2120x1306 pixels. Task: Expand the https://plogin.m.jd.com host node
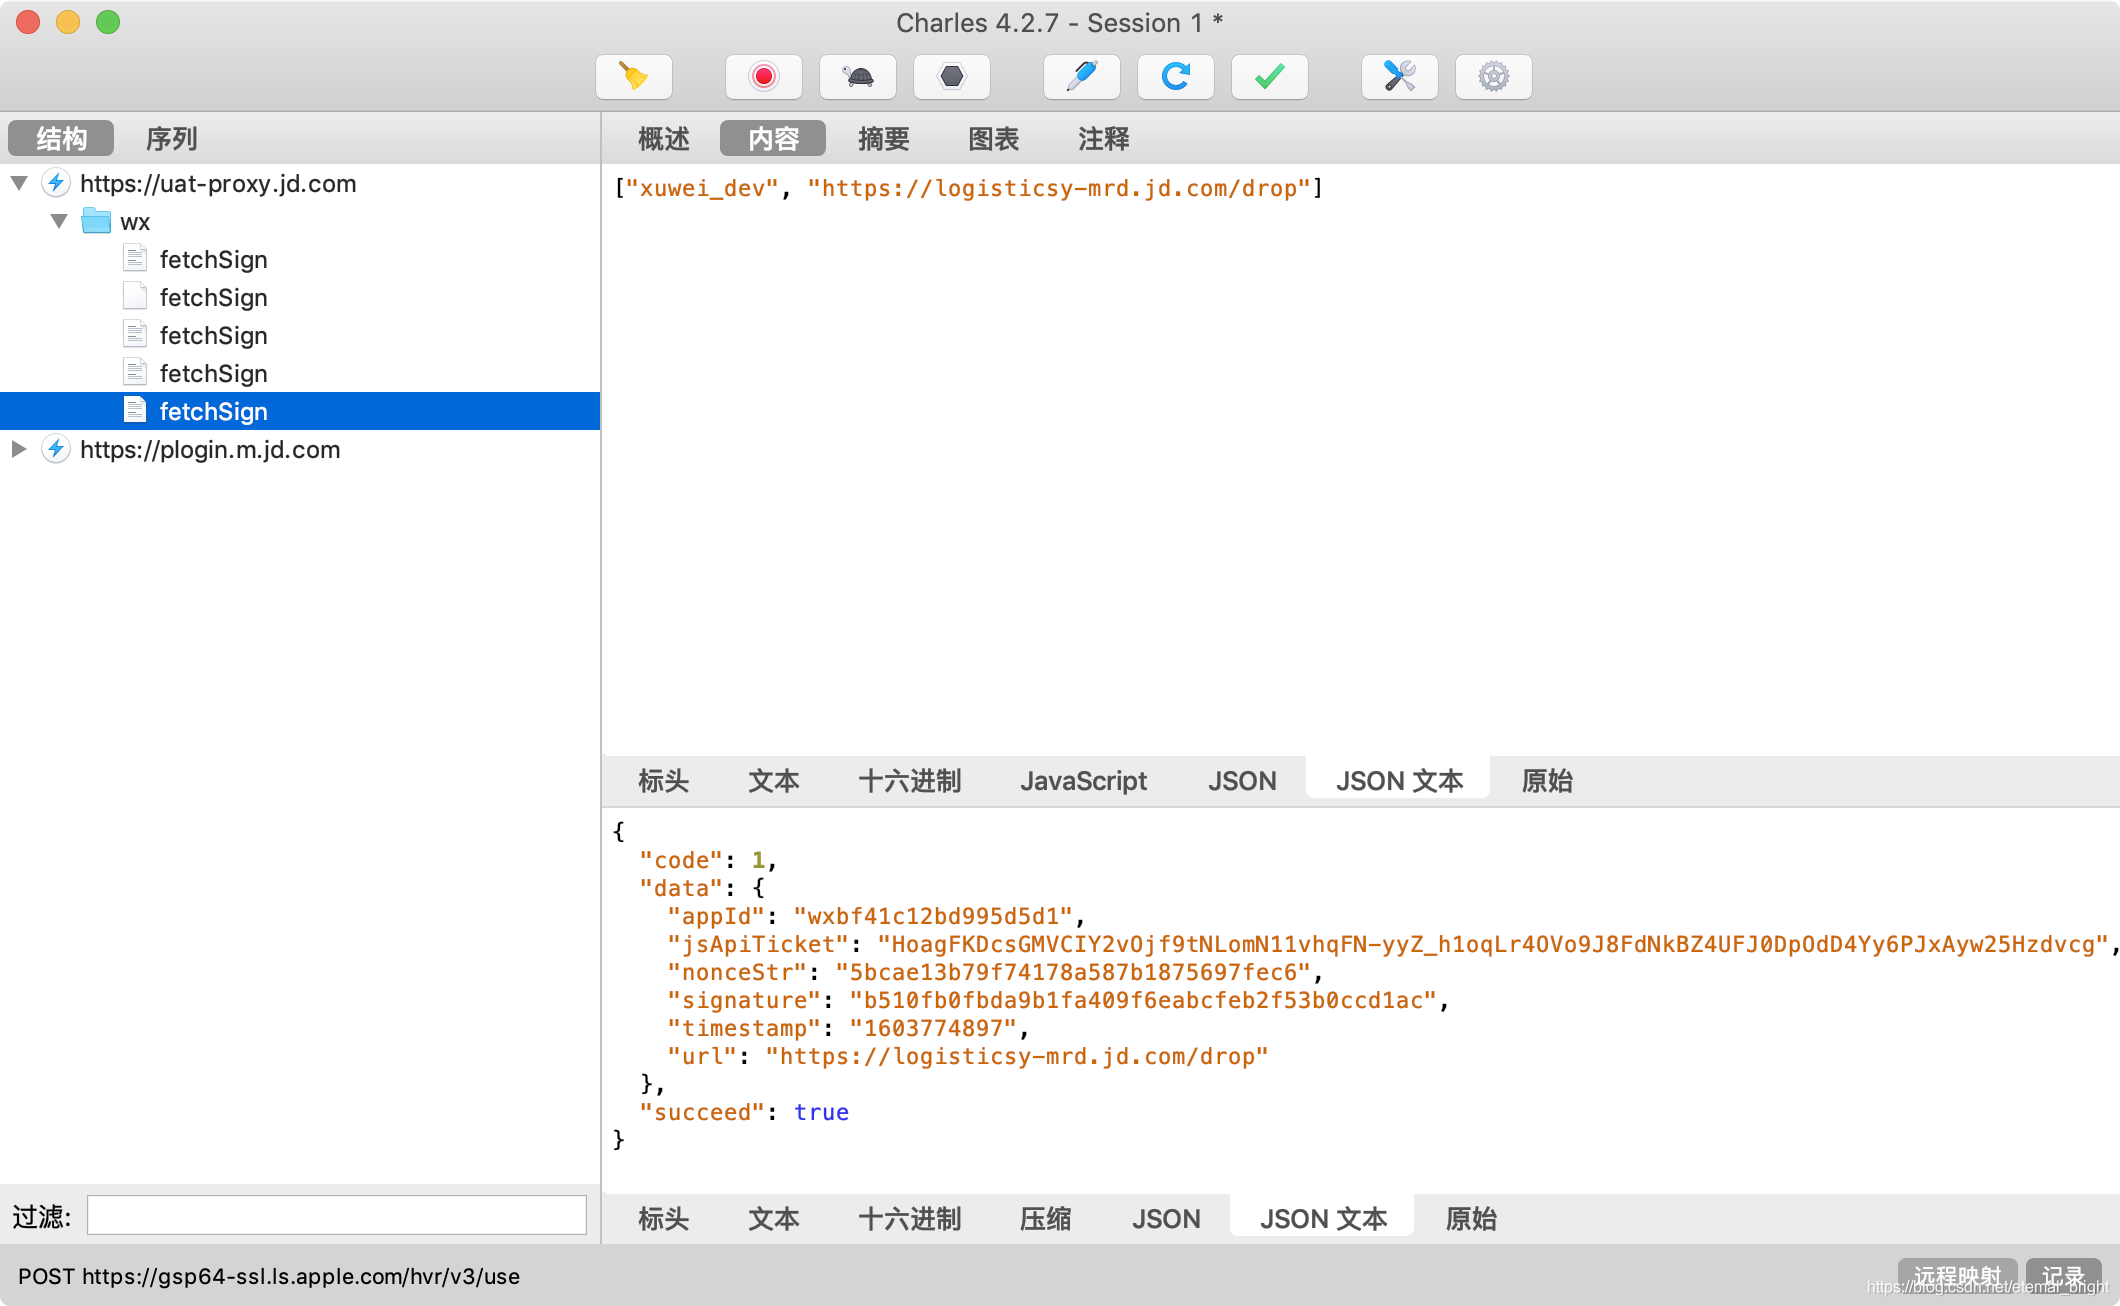click(19, 449)
